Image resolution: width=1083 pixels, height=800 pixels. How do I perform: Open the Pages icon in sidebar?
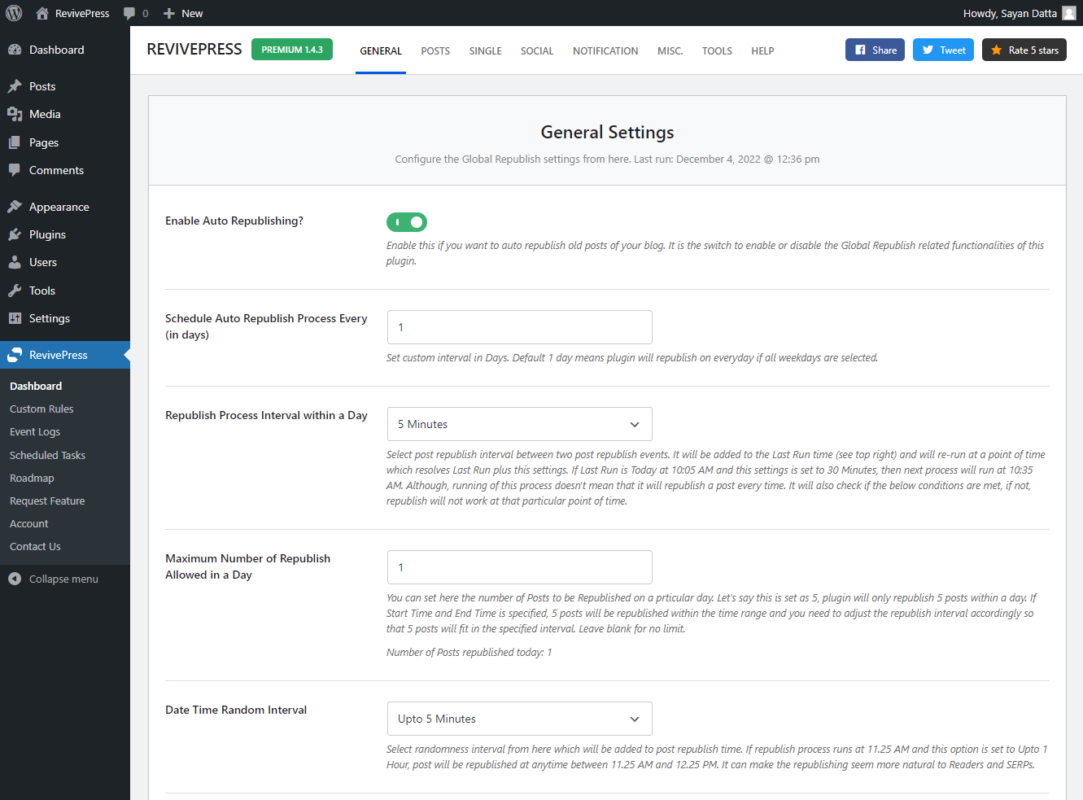coord(16,141)
